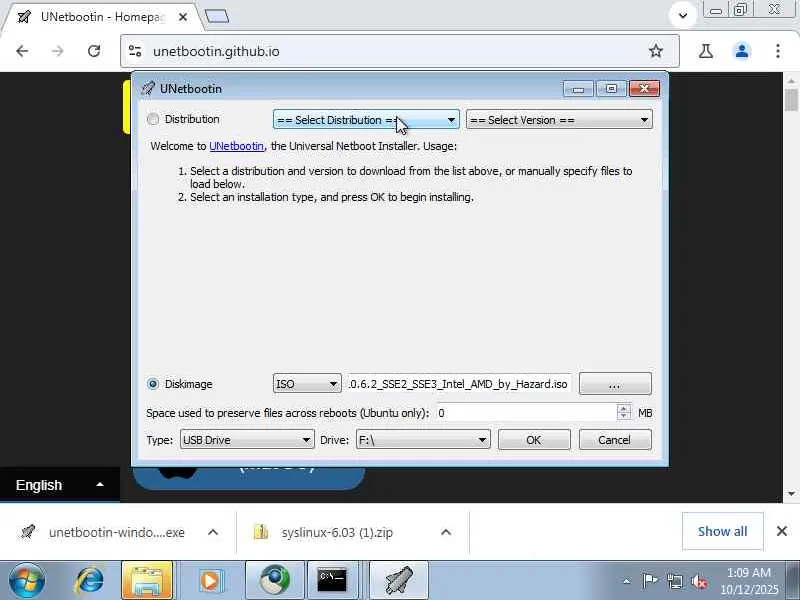This screenshot has height=600, width=800.
Task: Open the syslinux-6.03 (1).zip download item
Action: pyautogui.click(x=324, y=532)
